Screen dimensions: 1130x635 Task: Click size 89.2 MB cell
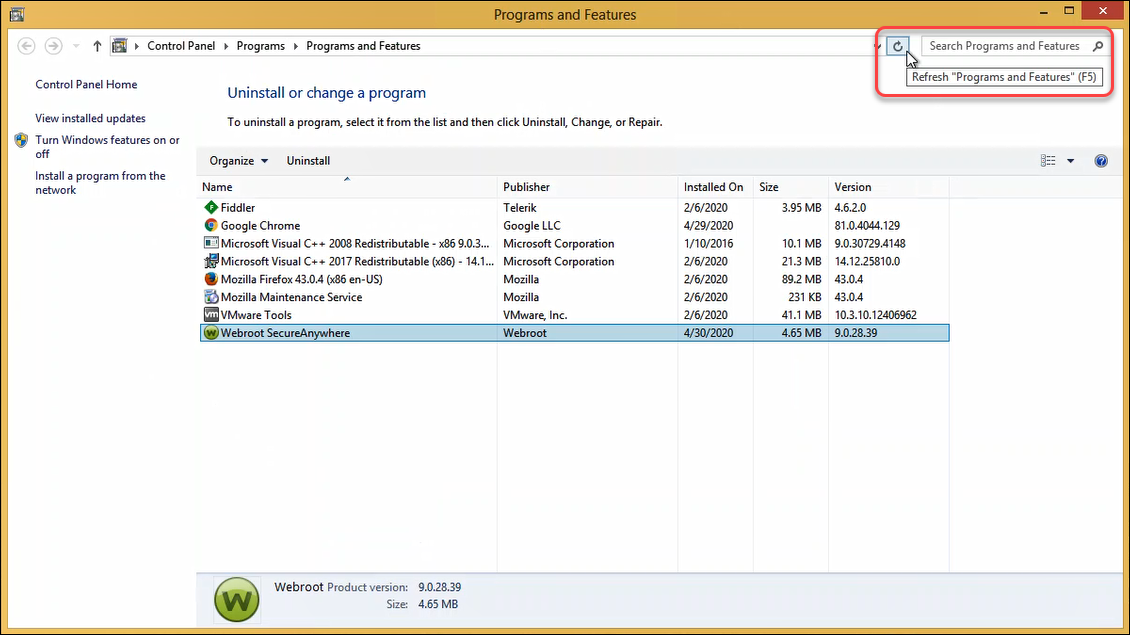(801, 279)
